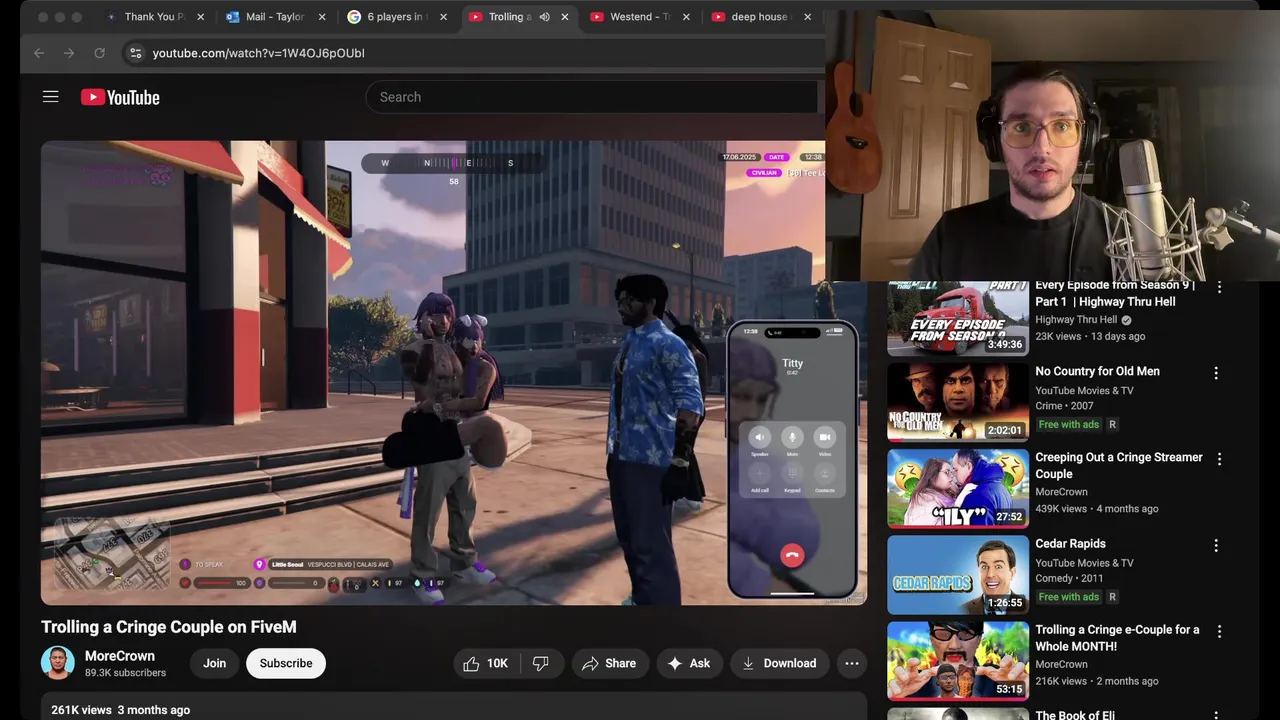
Task: Subscribe to MoreCrown channel
Action: [x=286, y=663]
